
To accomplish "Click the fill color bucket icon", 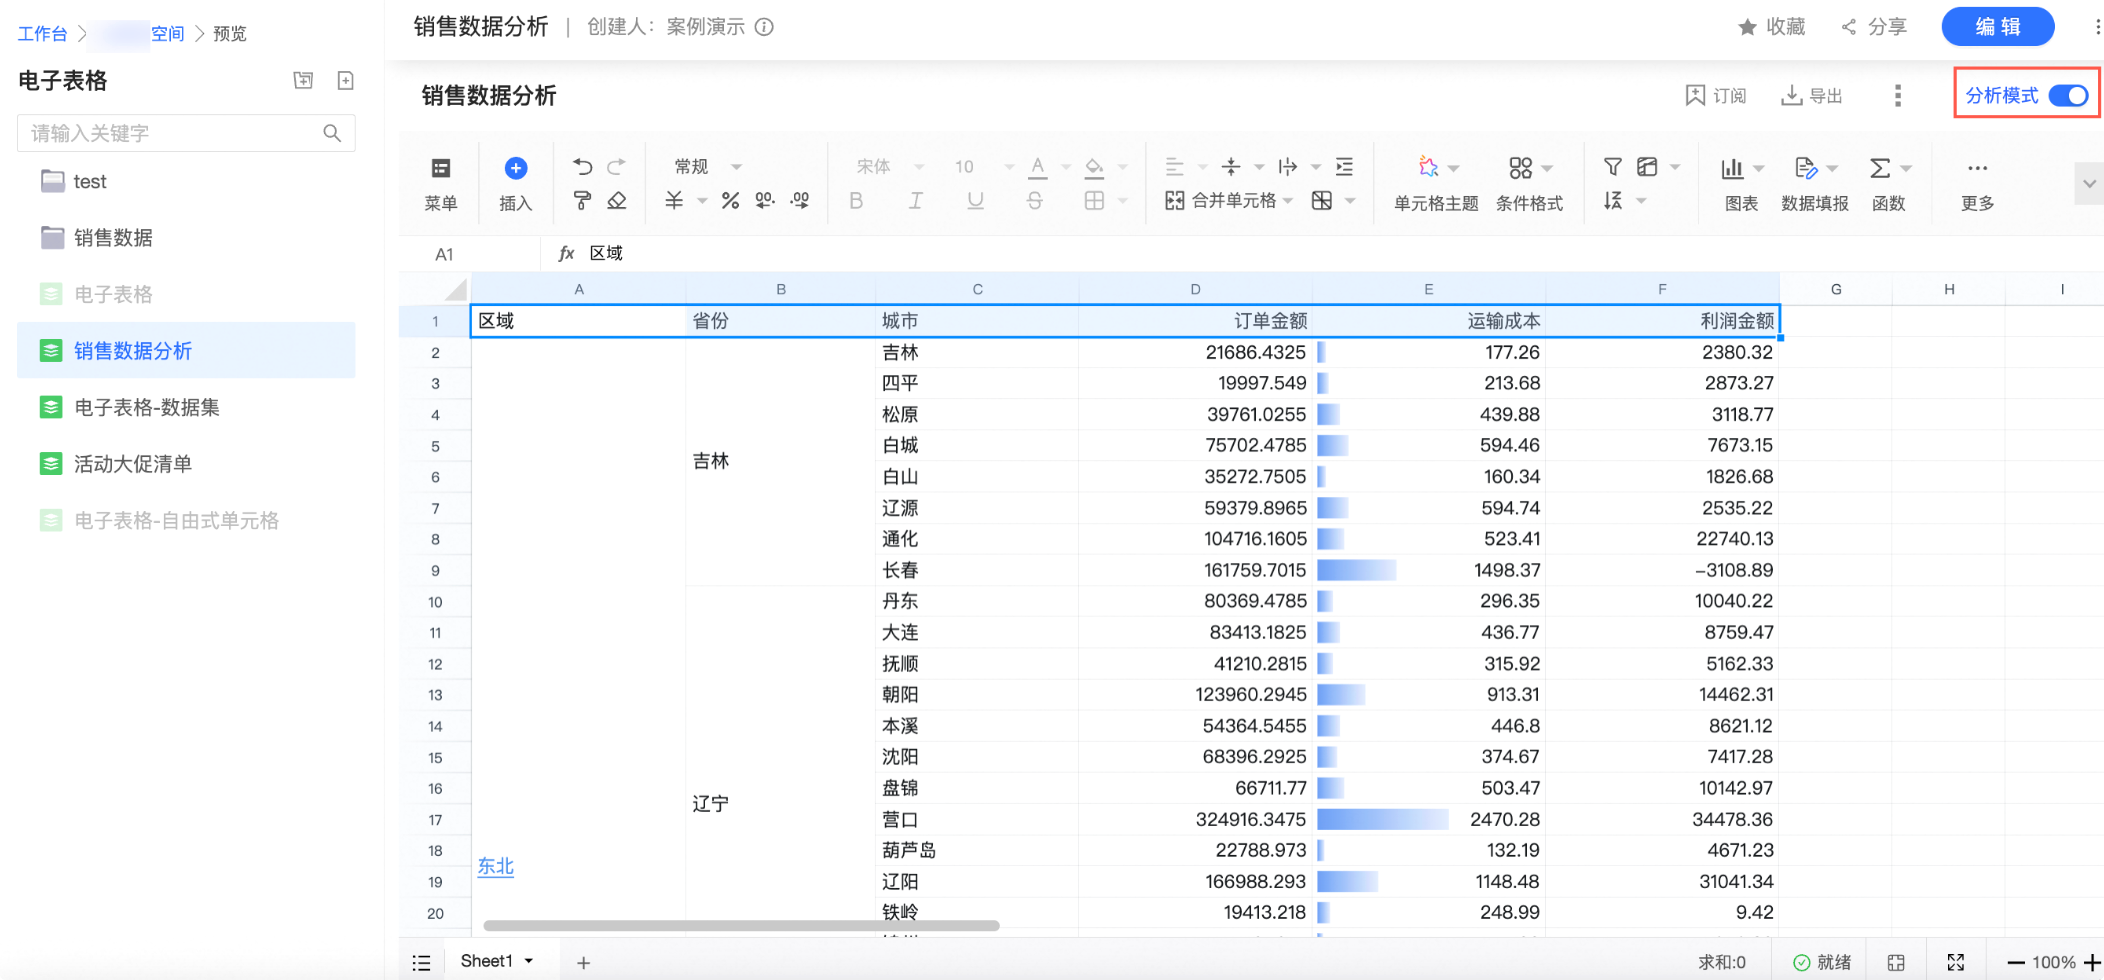I will 1094,167.
